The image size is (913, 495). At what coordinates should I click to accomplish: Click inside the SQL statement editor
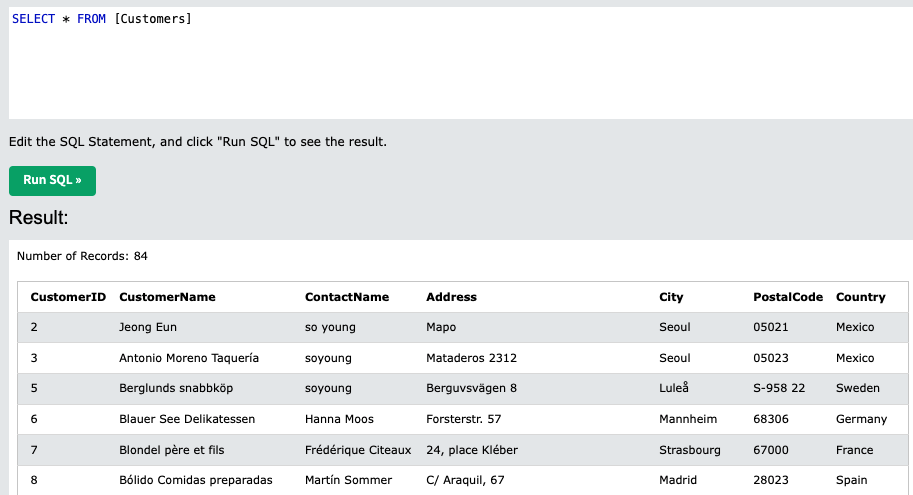click(x=461, y=63)
